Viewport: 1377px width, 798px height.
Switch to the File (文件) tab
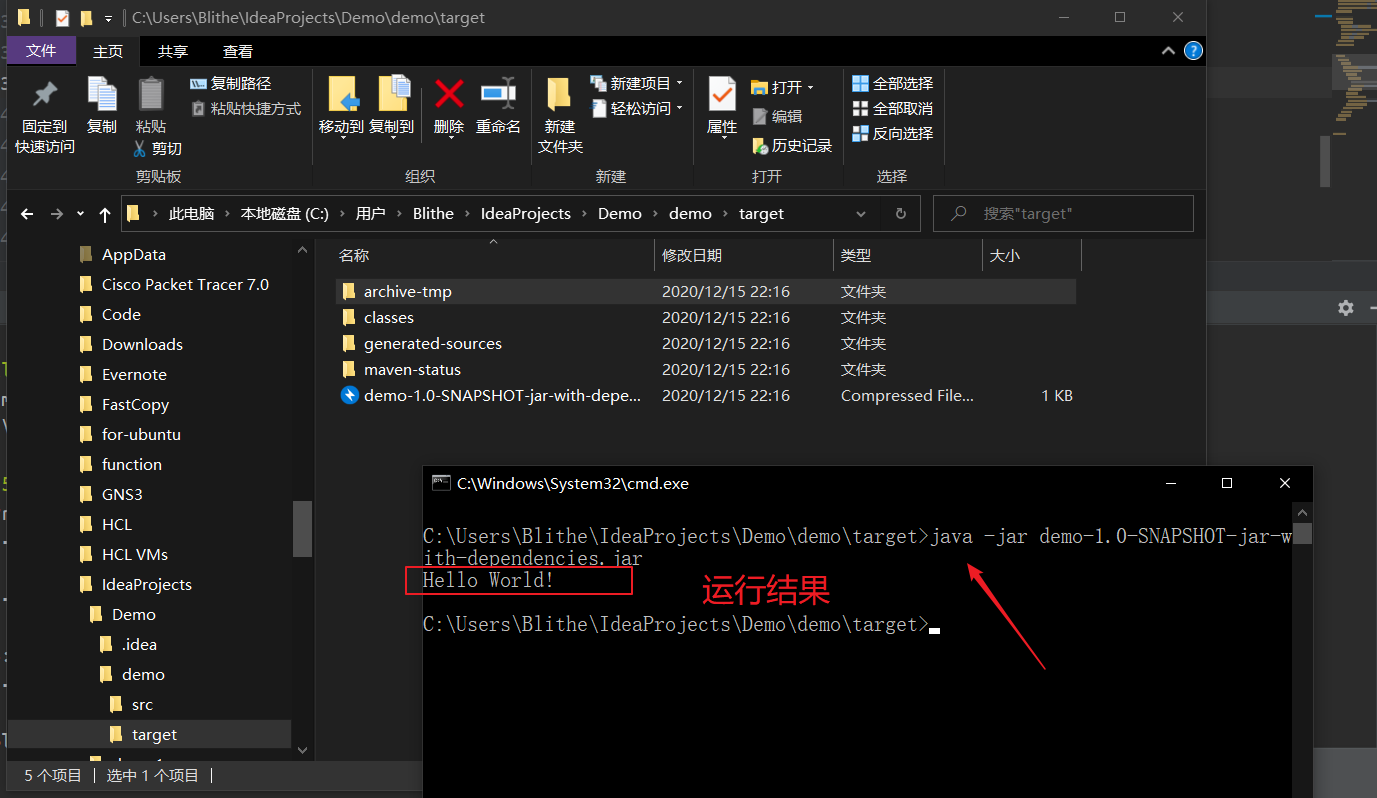41,51
